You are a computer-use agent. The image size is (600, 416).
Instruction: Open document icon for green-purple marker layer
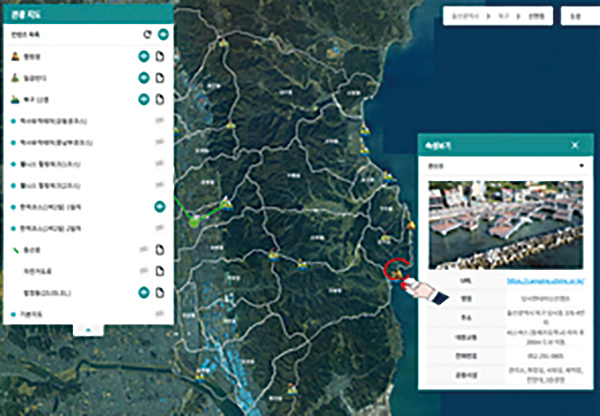[160, 78]
